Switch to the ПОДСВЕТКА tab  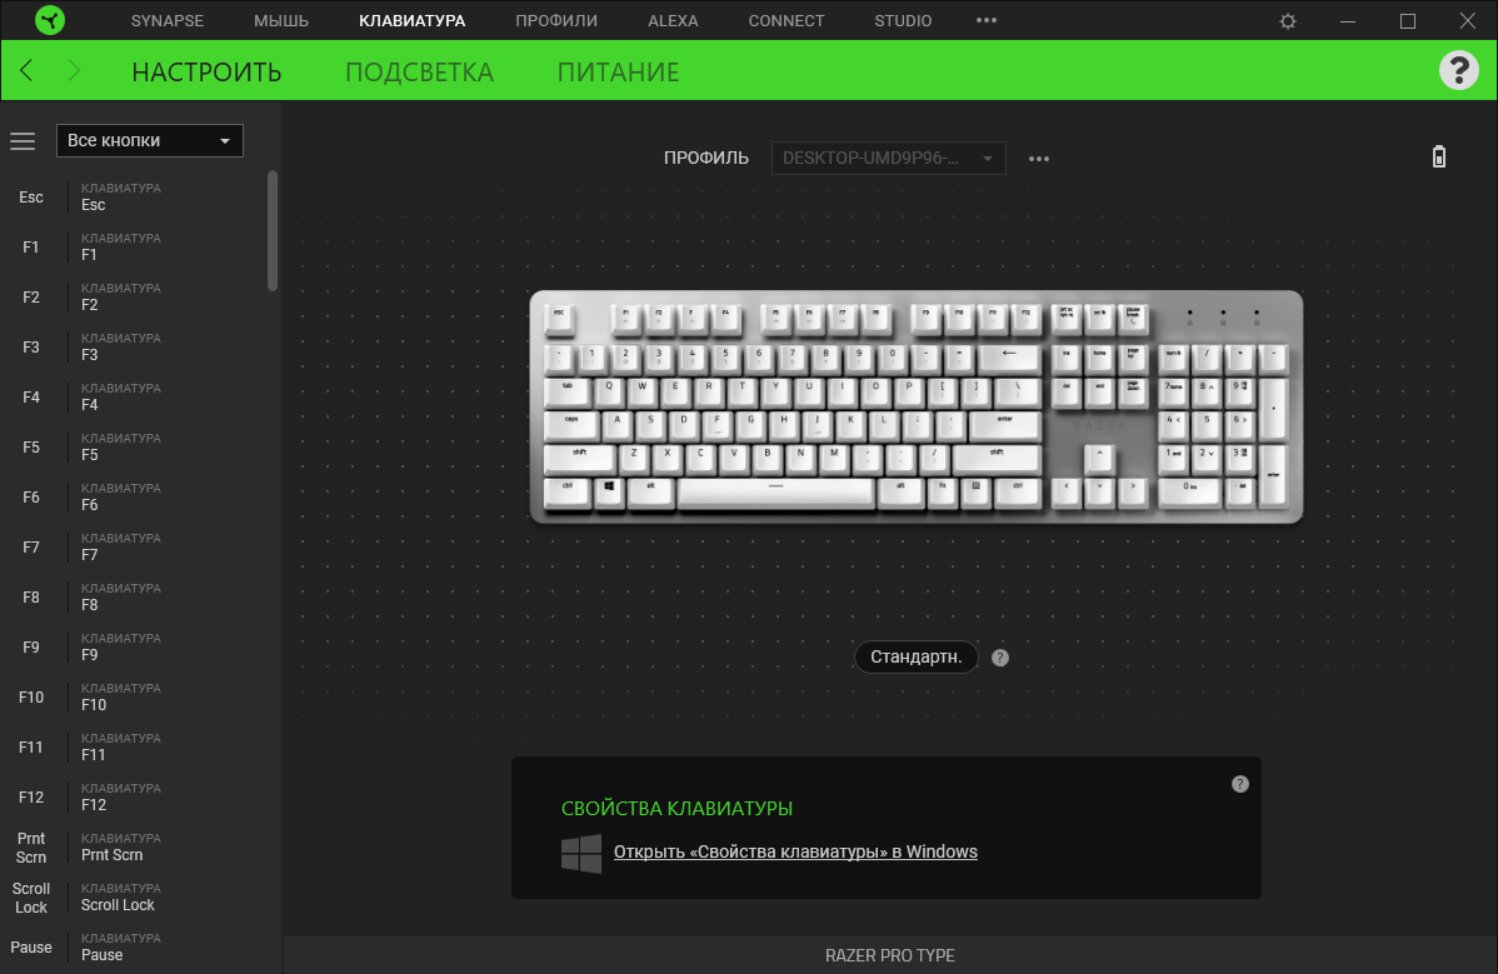[419, 72]
